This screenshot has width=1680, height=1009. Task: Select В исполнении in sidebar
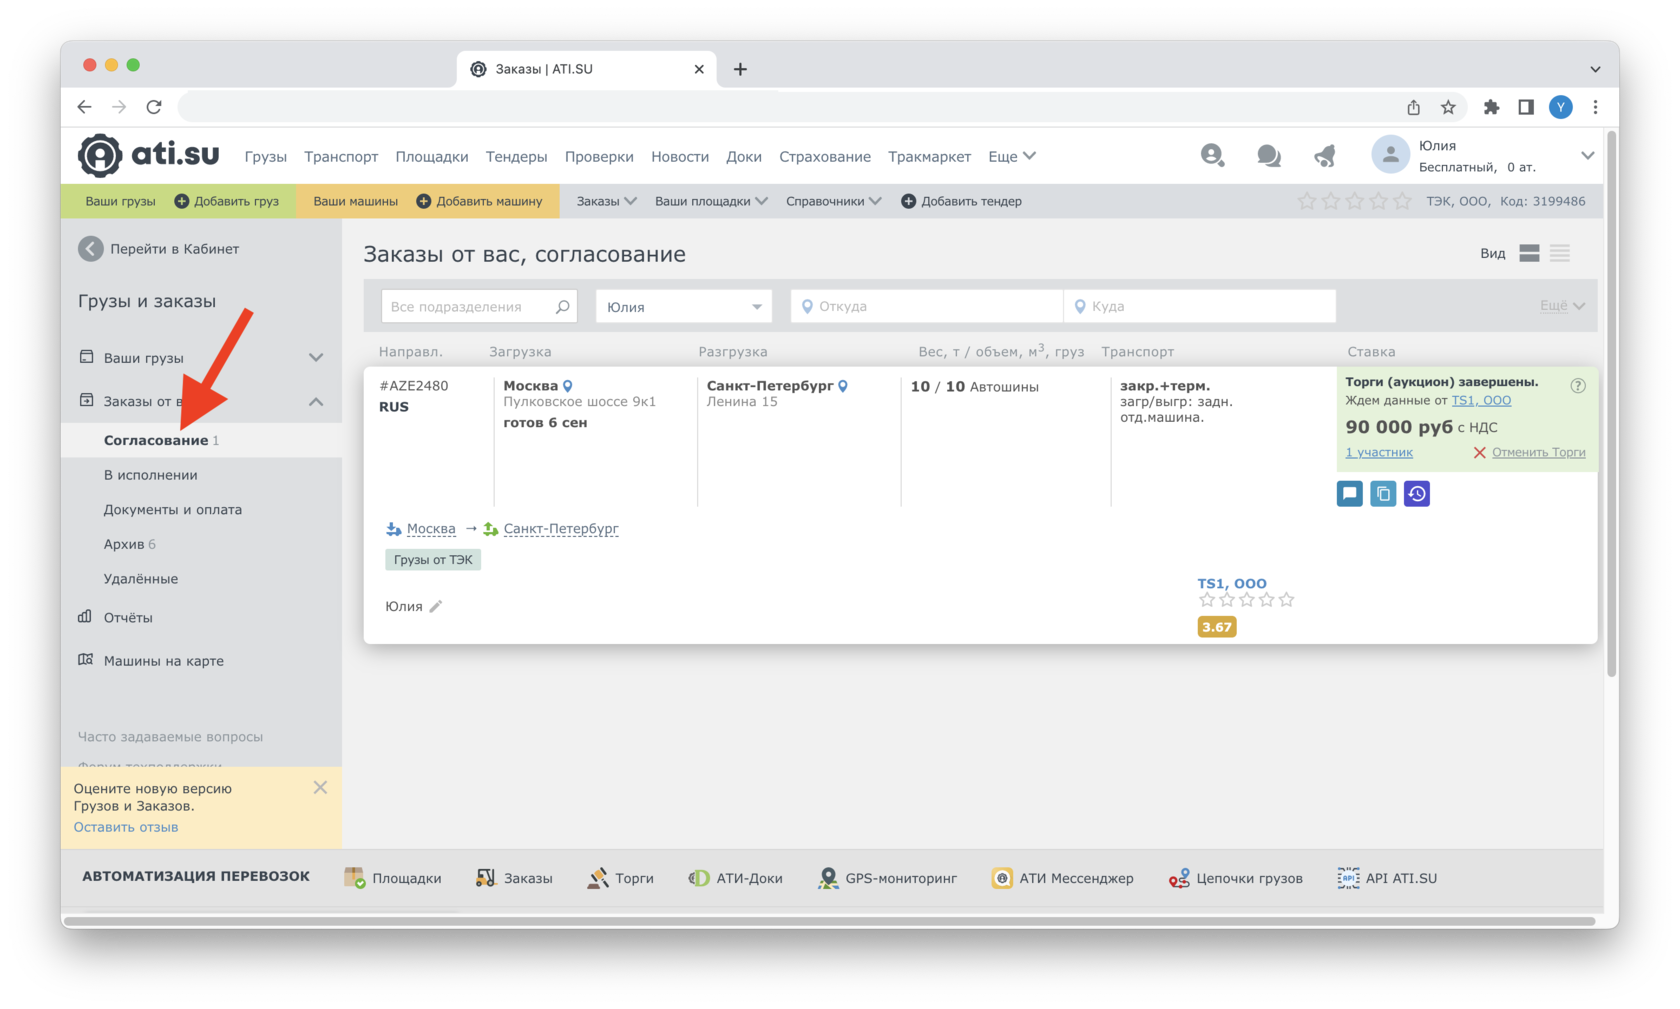(x=151, y=475)
